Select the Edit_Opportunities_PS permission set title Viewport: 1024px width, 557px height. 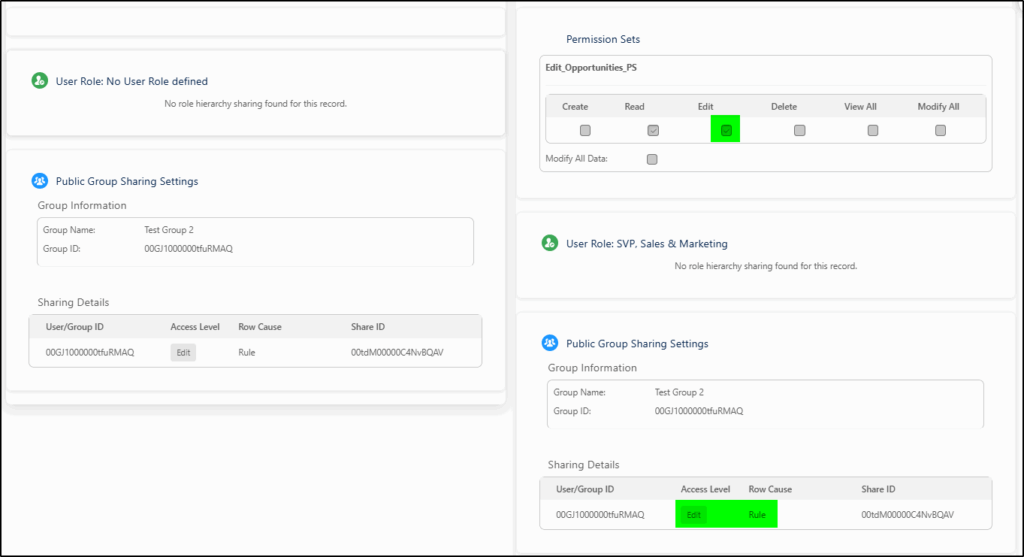click(x=592, y=68)
